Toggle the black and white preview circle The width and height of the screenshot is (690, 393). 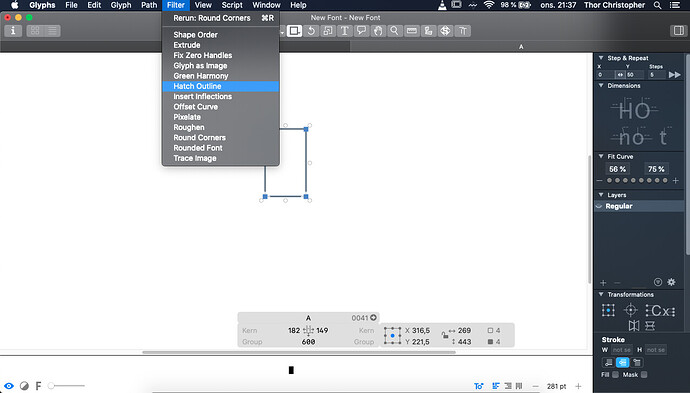[24, 386]
